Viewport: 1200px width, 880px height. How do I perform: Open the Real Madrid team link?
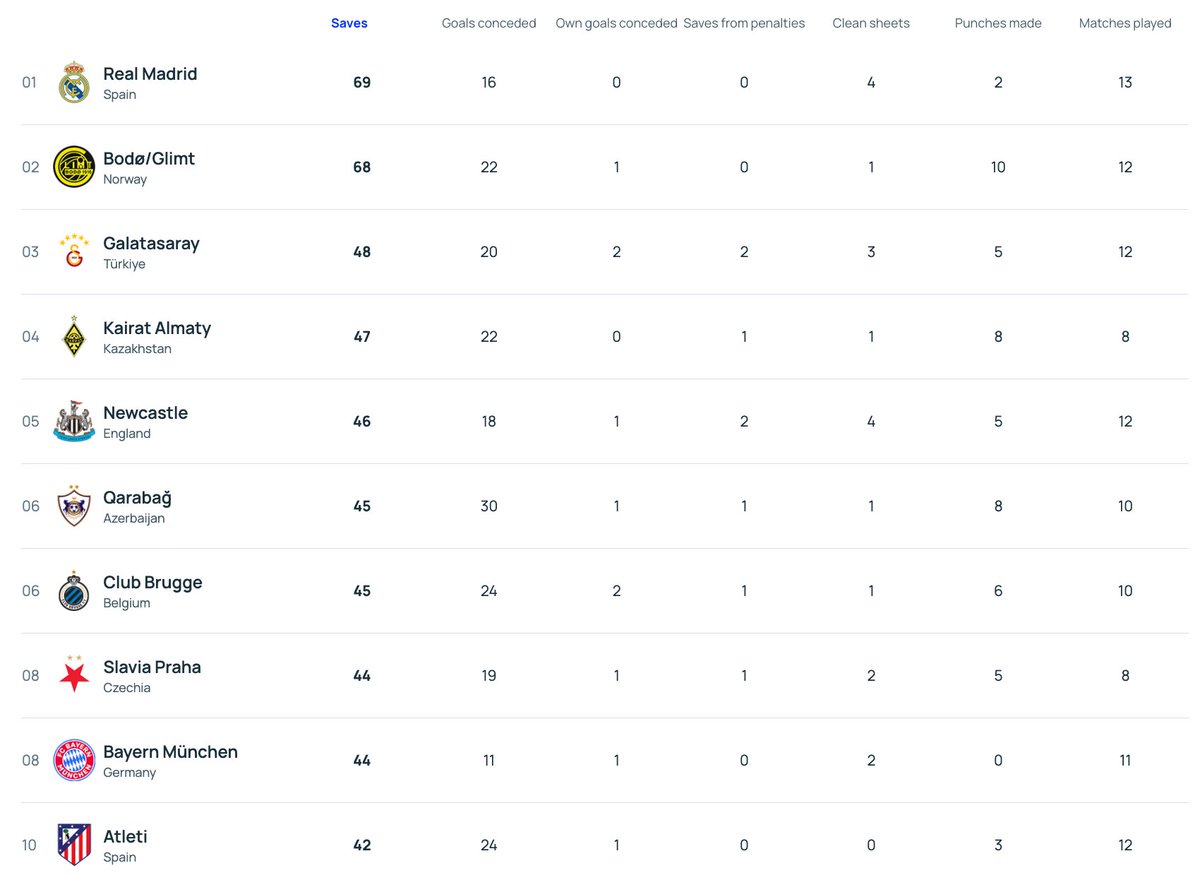150,74
